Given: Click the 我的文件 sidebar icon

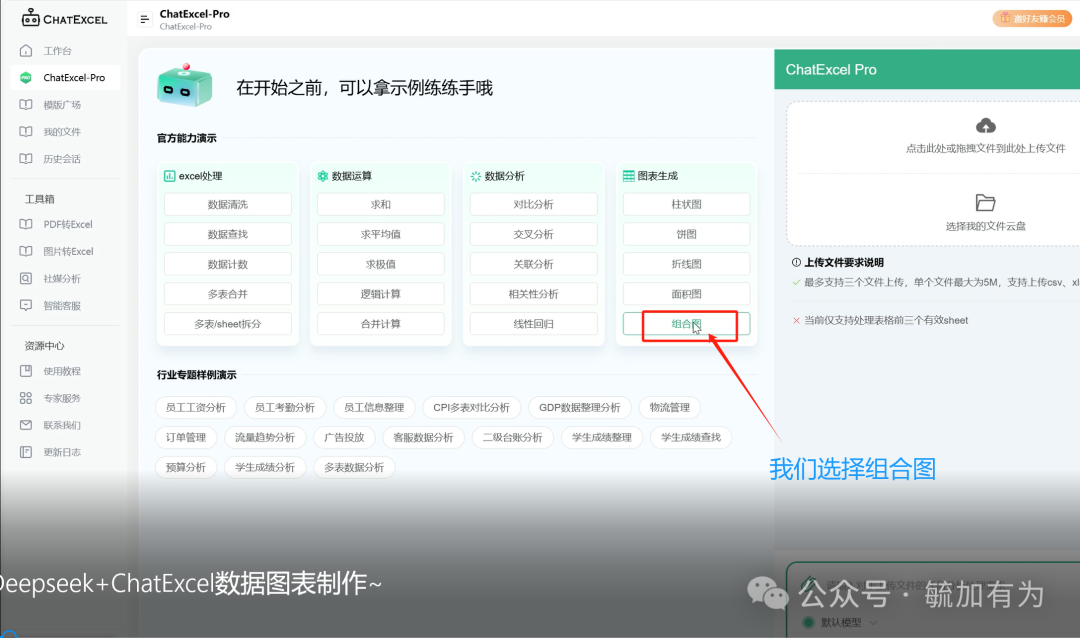Looking at the screenshot, I should click(26, 132).
